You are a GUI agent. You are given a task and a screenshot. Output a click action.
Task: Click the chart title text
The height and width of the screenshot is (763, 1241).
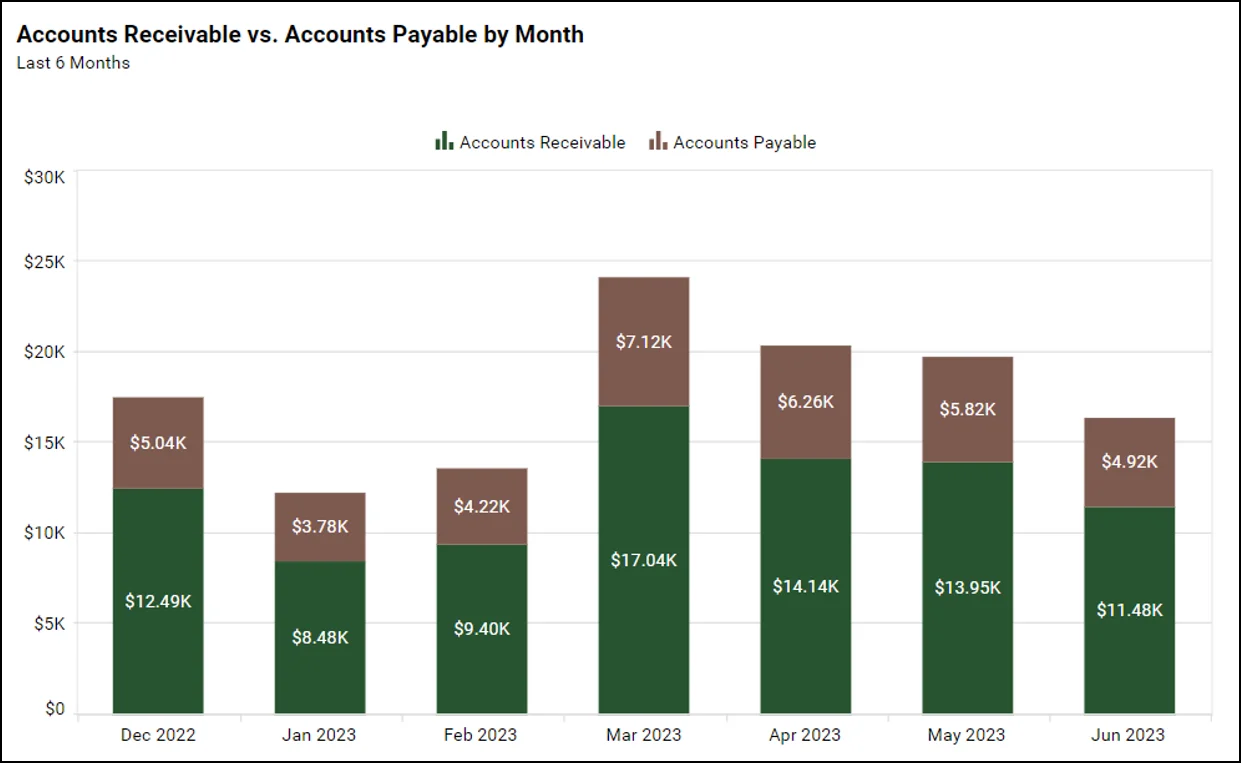pyautogui.click(x=300, y=34)
